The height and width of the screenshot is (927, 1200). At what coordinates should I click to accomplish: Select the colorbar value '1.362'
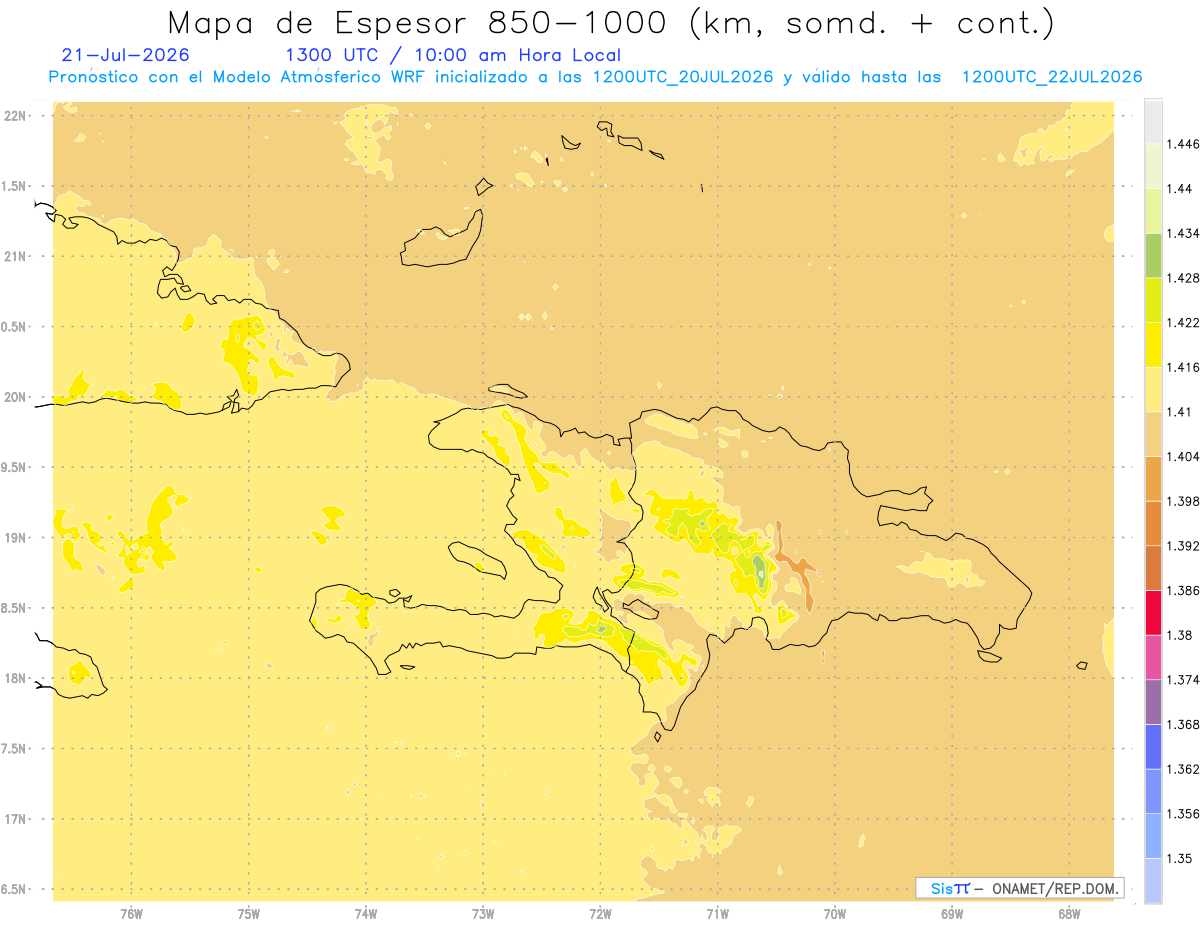1182,769
